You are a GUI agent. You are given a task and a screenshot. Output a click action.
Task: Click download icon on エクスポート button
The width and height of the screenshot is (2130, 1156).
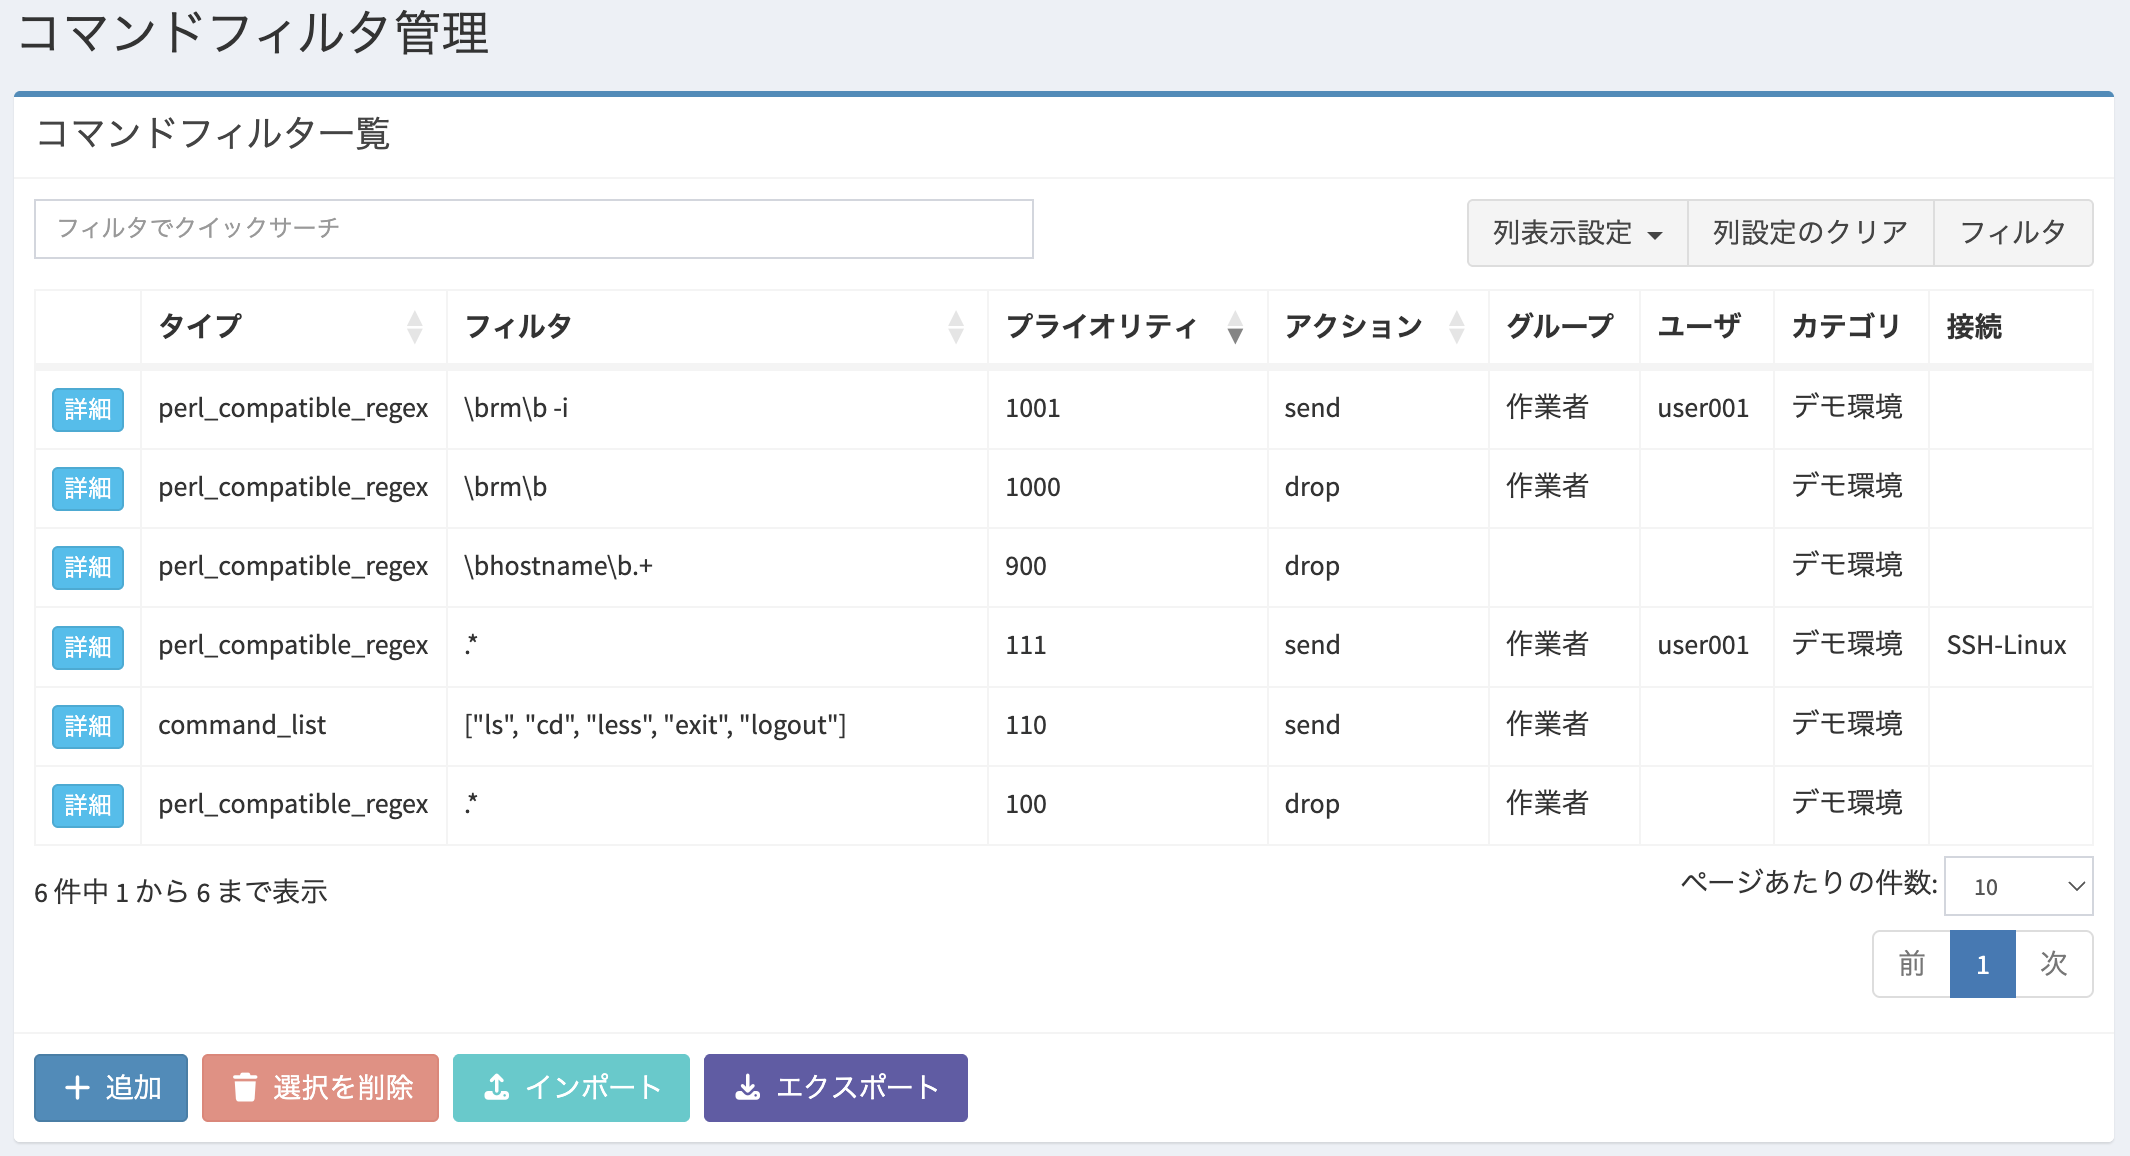point(748,1087)
